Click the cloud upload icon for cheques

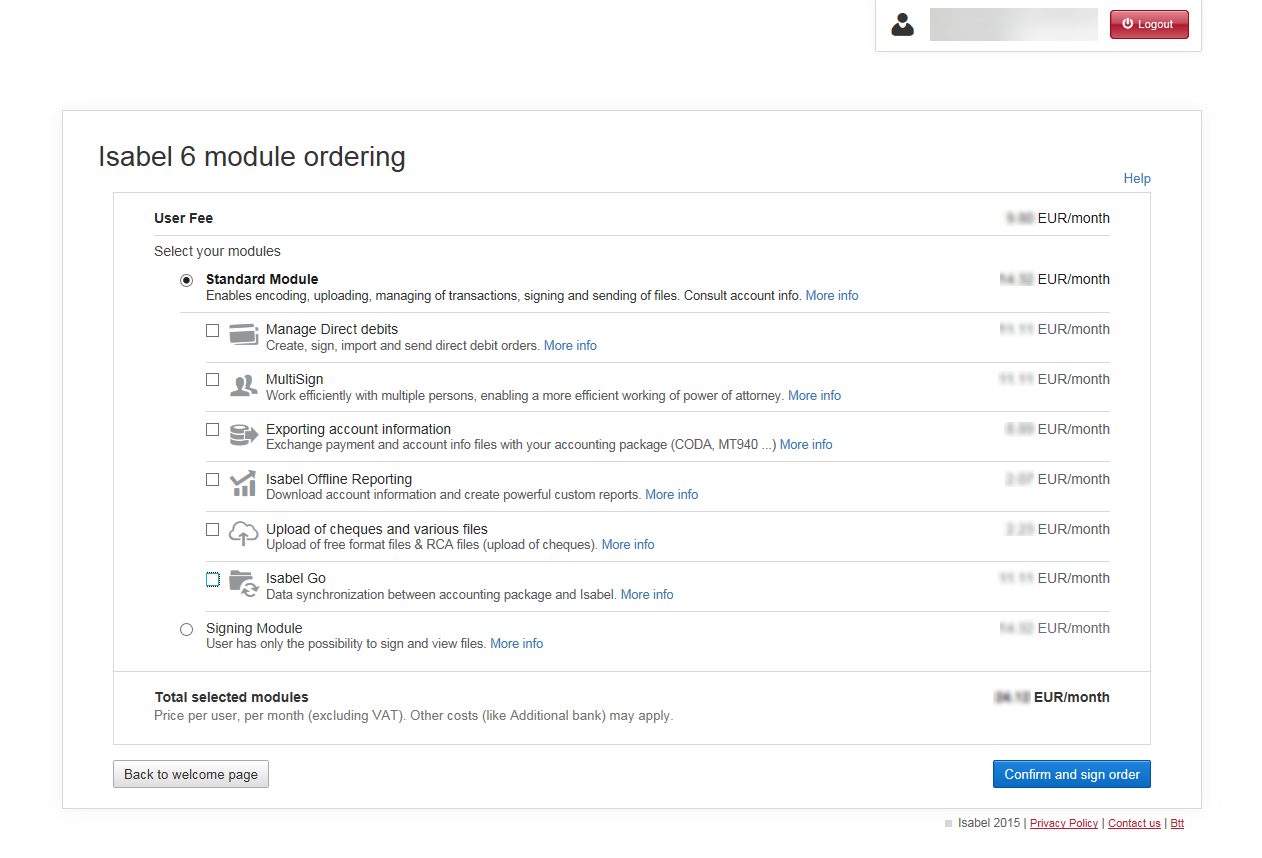point(244,534)
